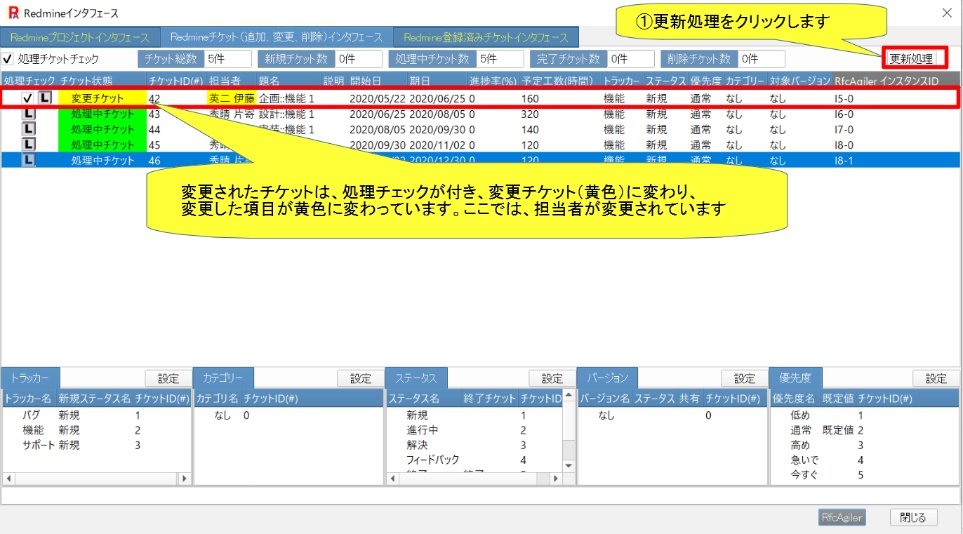Image resolution: width=963 pixels, height=534 pixels.
Task: Click the RfcAgiler インスタンスID column header
Action: pos(886,80)
